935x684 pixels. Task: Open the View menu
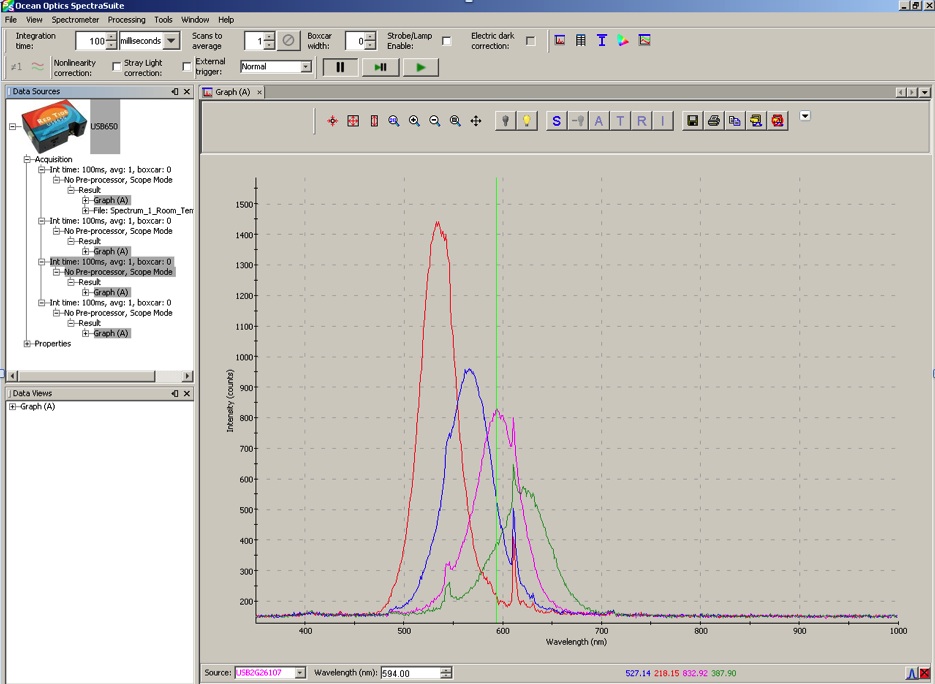(x=34, y=20)
